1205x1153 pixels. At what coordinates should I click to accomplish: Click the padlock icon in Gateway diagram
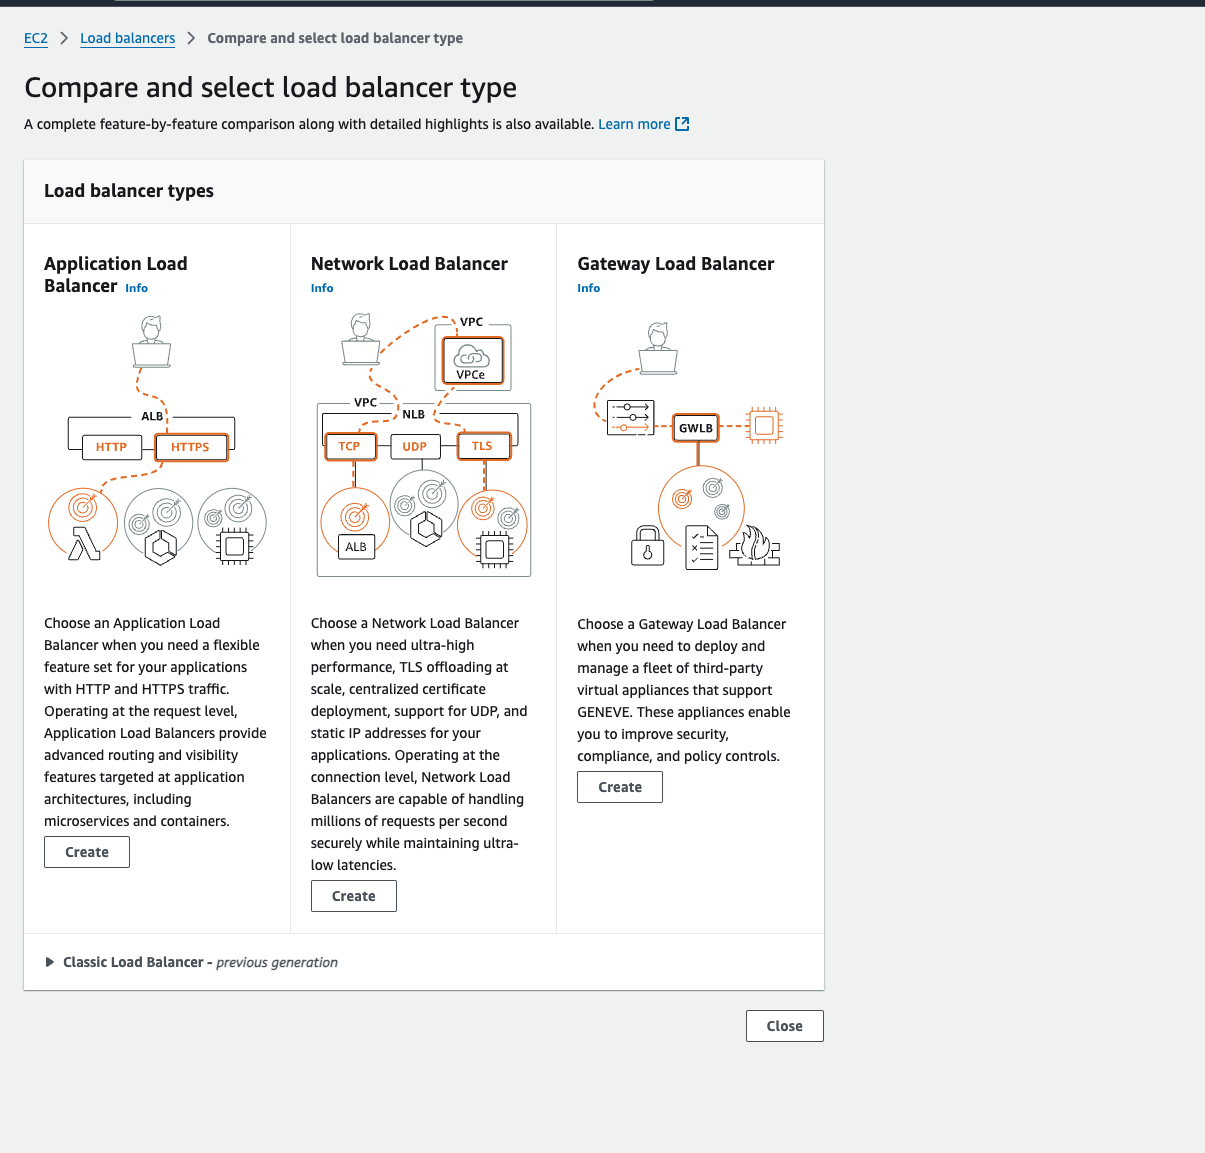pyautogui.click(x=647, y=546)
